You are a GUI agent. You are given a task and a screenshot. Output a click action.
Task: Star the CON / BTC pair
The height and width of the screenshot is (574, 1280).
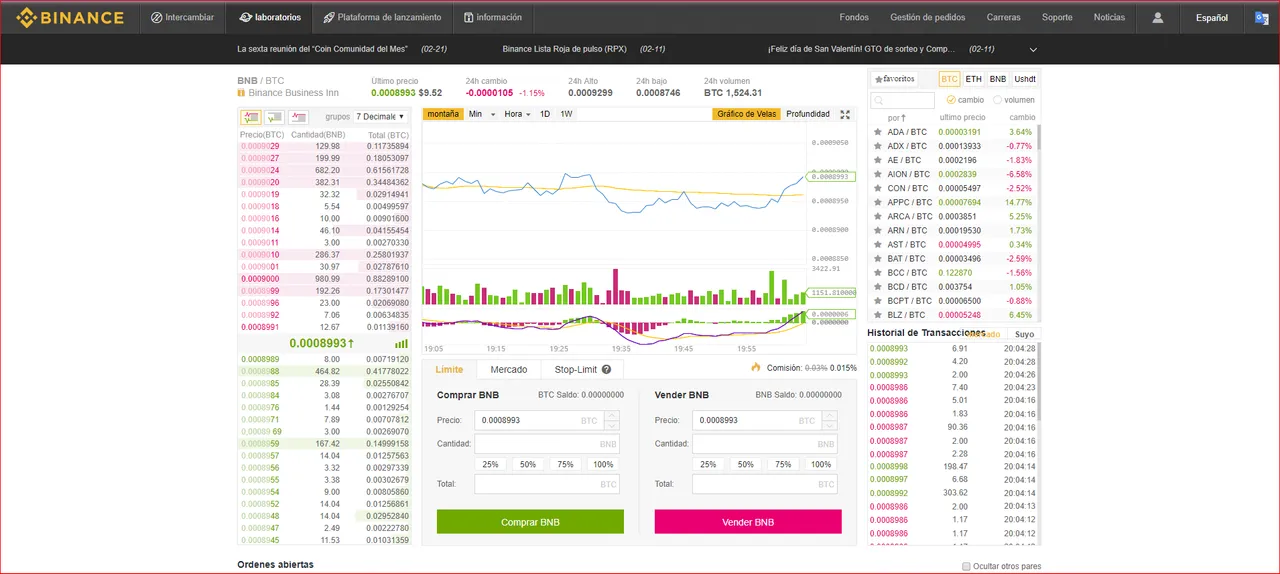(878, 188)
